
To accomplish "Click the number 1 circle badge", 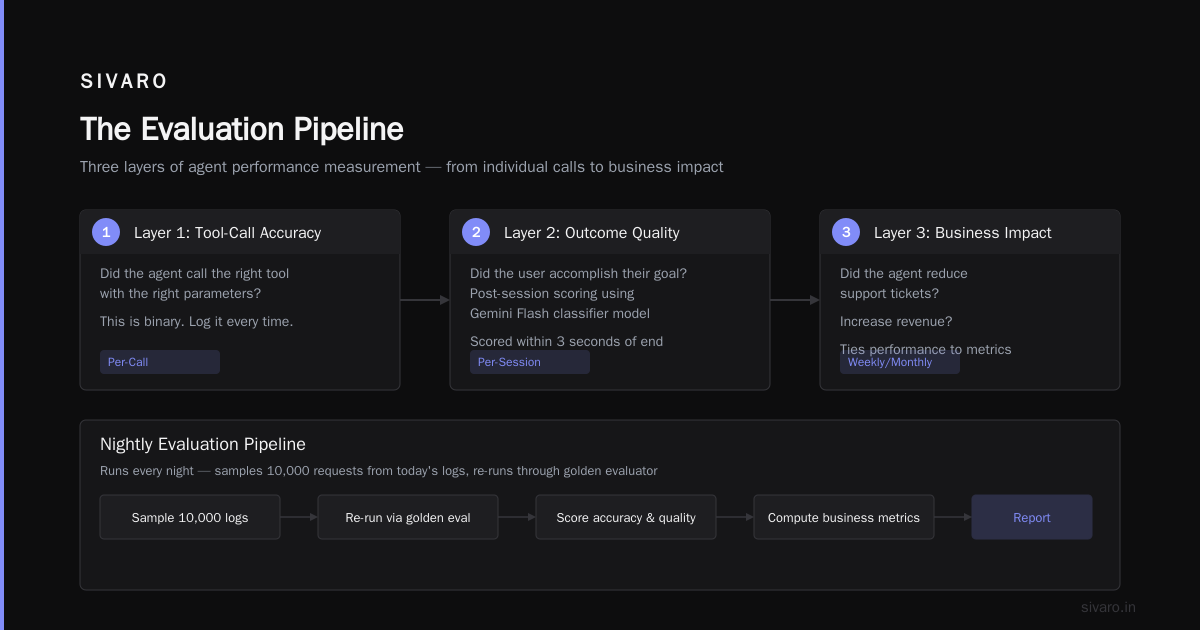I will pyautogui.click(x=106, y=232).
